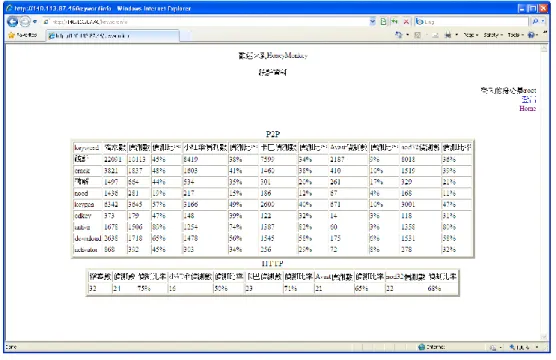Click the '10113' table cell

point(138,160)
